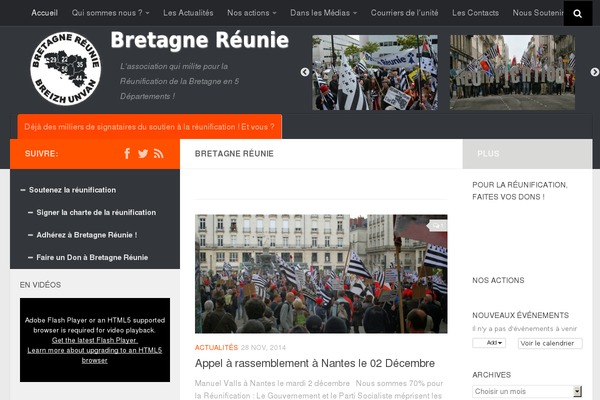Click the orange signataires banner button

(150, 127)
